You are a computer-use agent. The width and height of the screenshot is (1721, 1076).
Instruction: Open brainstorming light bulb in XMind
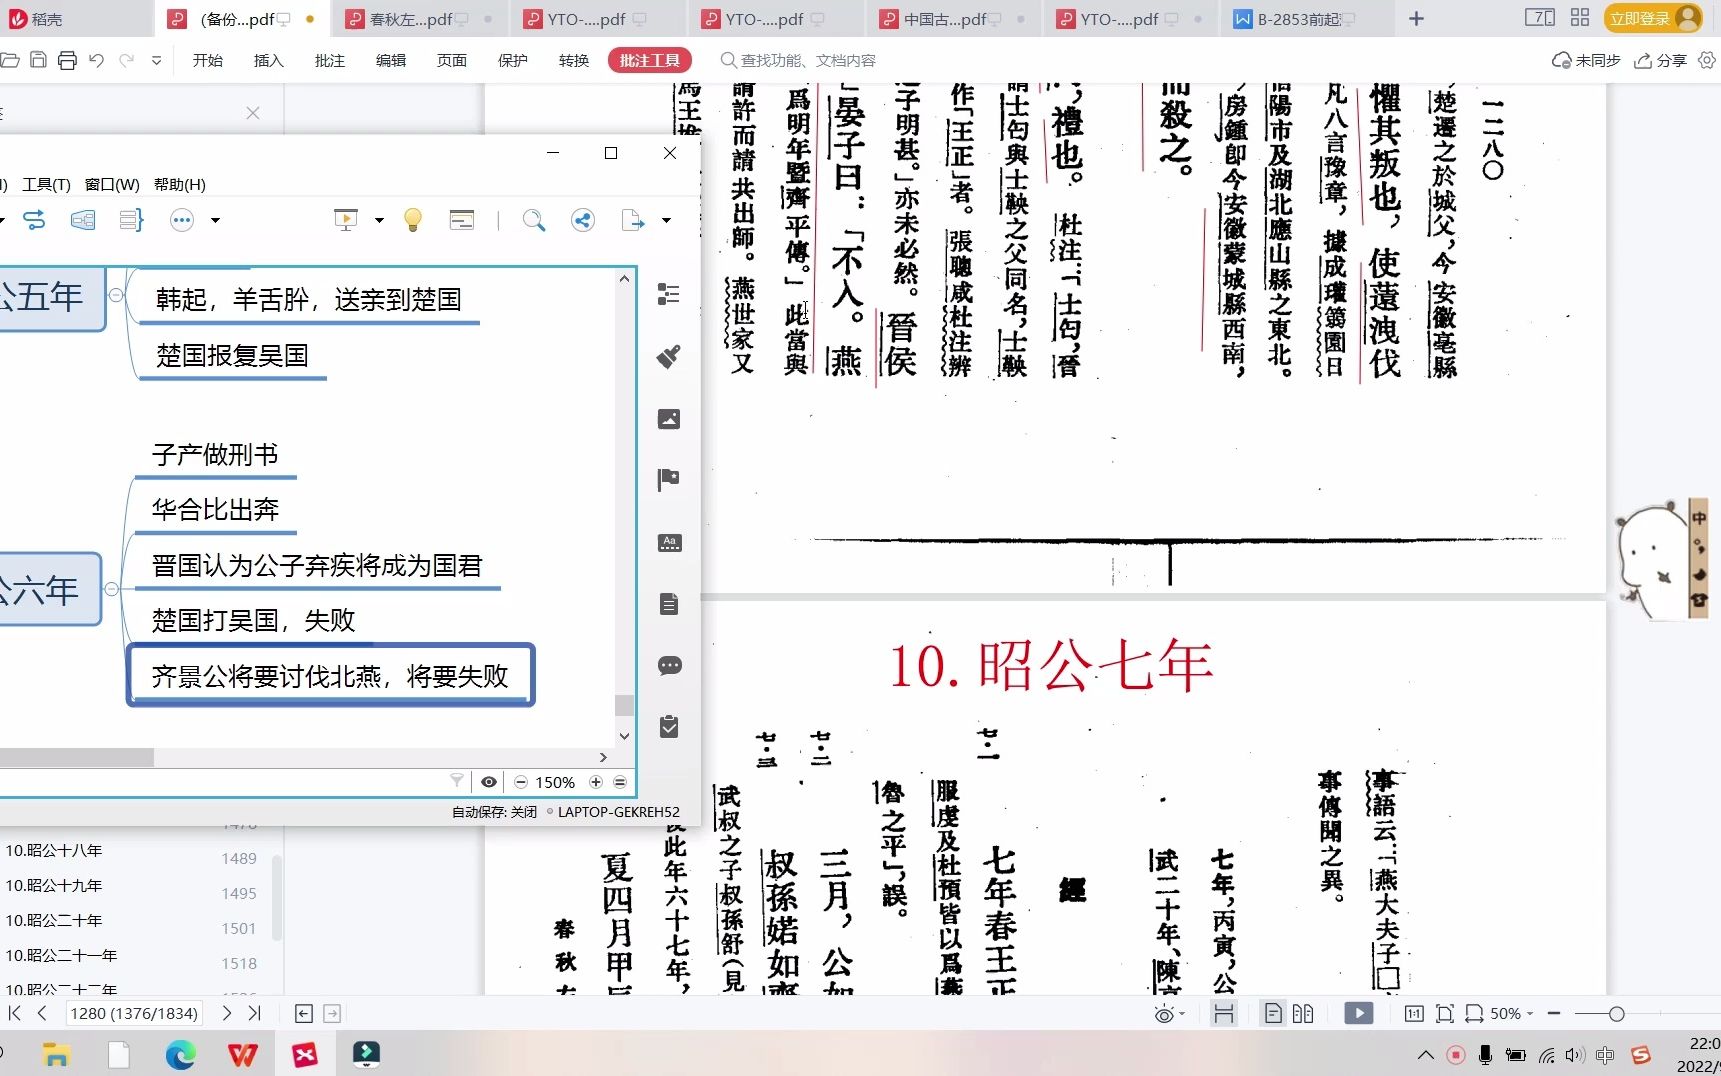point(412,220)
